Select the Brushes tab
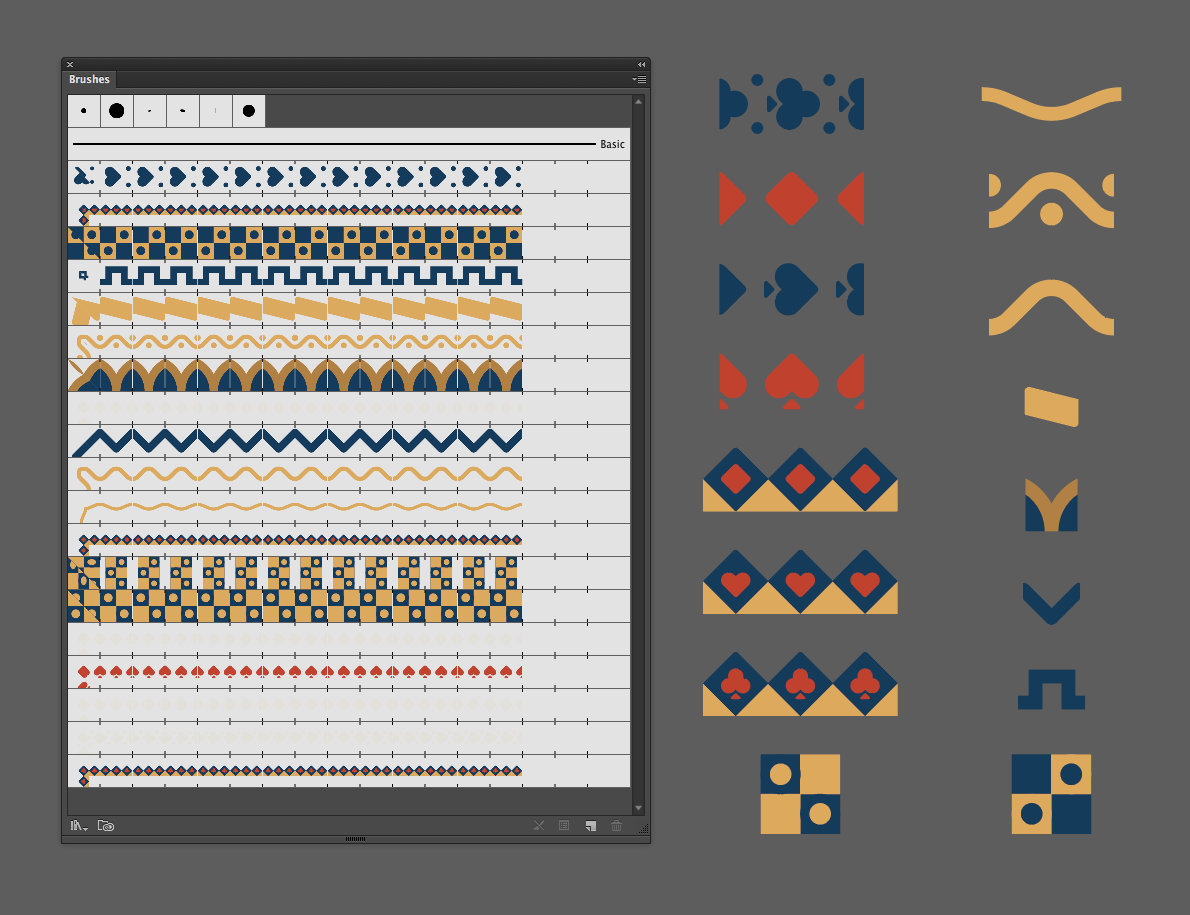The width and height of the screenshot is (1190, 915). point(90,79)
